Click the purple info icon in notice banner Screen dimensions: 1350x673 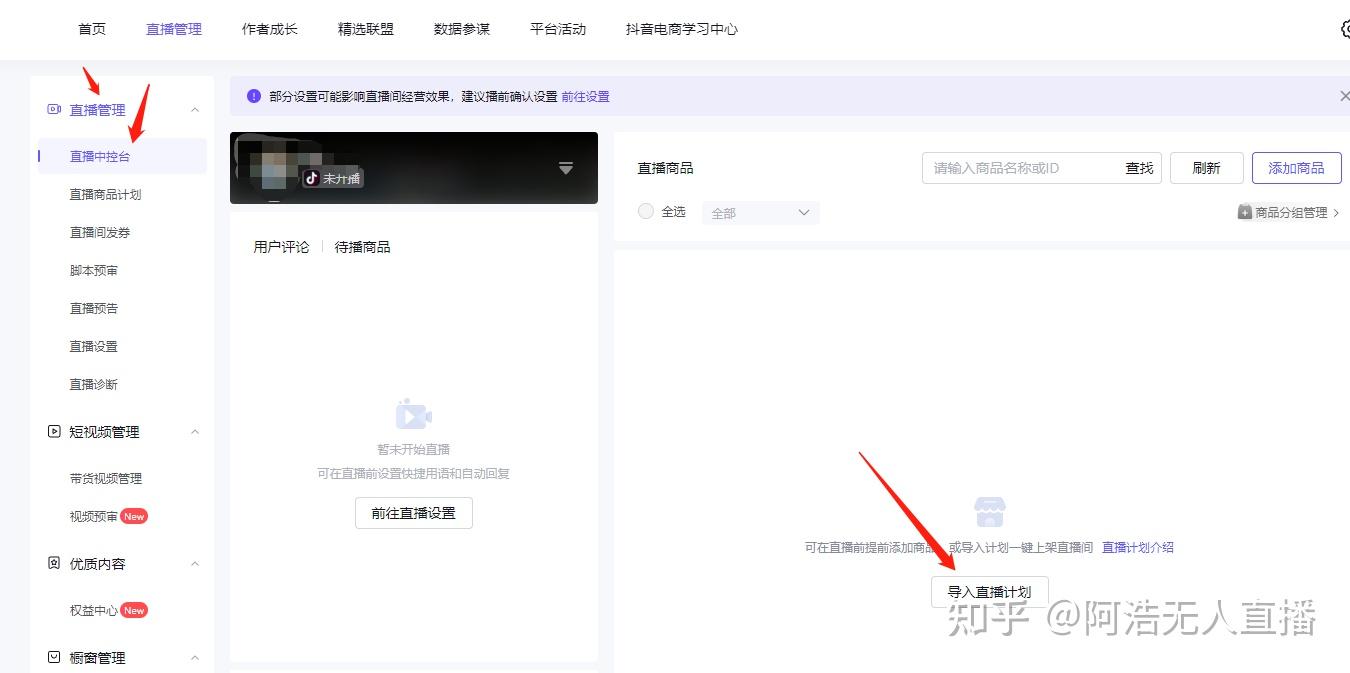tap(254, 96)
